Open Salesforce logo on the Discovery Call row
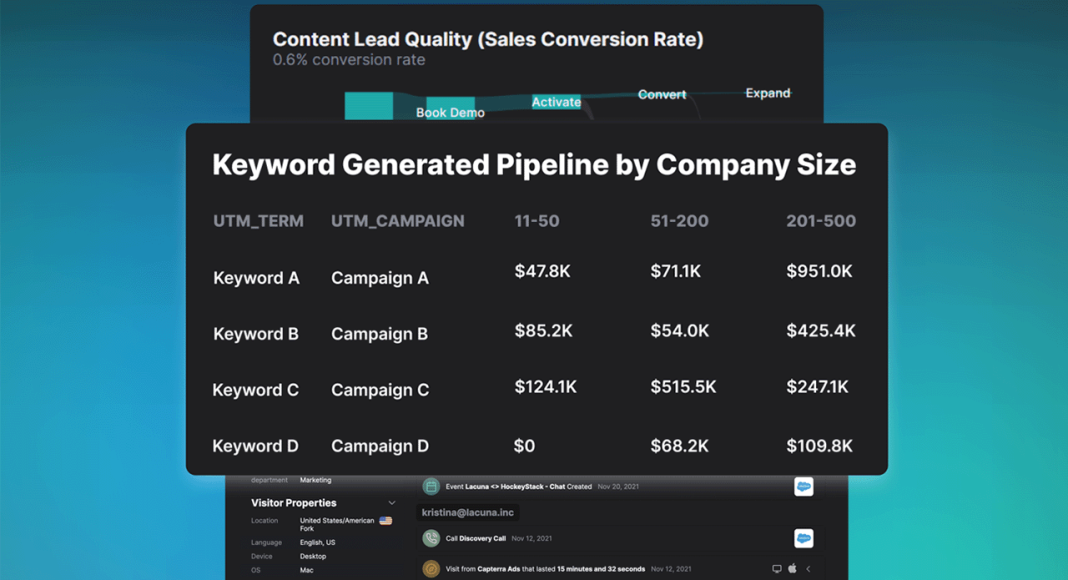1068x580 pixels. 804,538
